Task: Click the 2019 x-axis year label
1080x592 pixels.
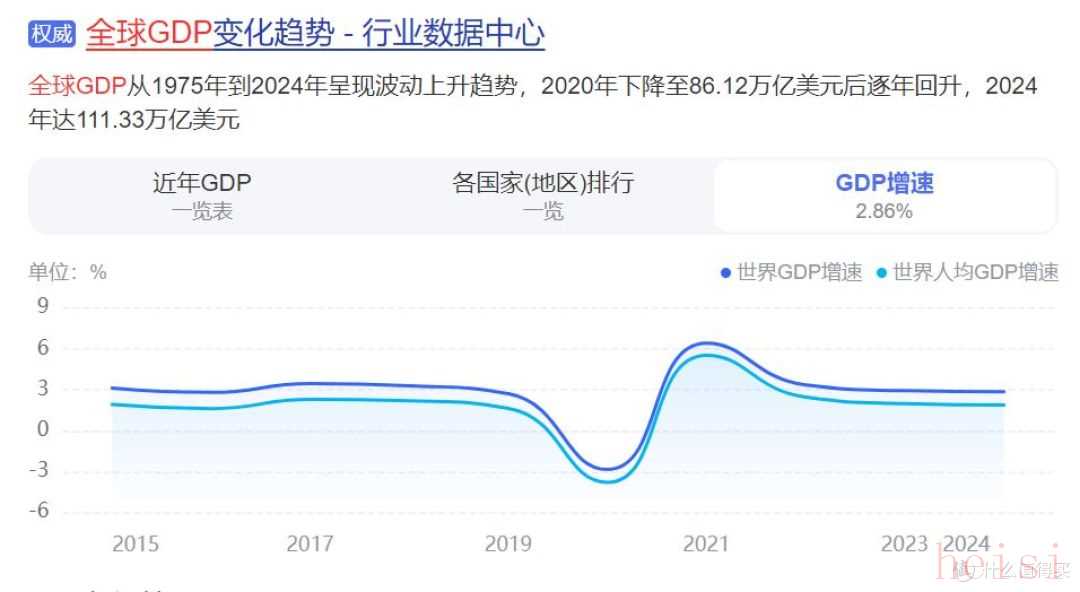Action: point(508,544)
